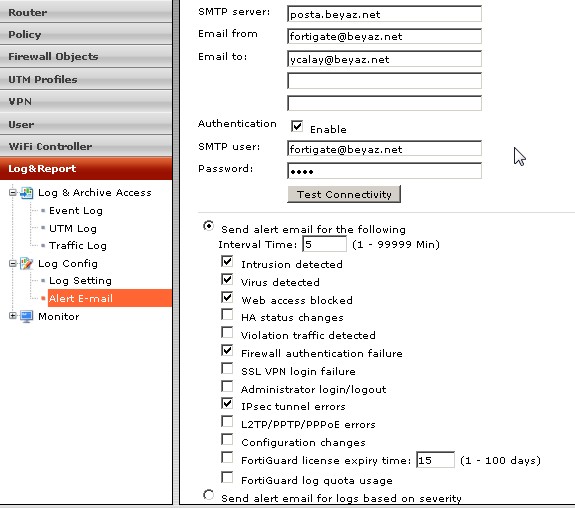Click the Log Config notepad icon
The height and width of the screenshot is (508, 575).
(26, 264)
